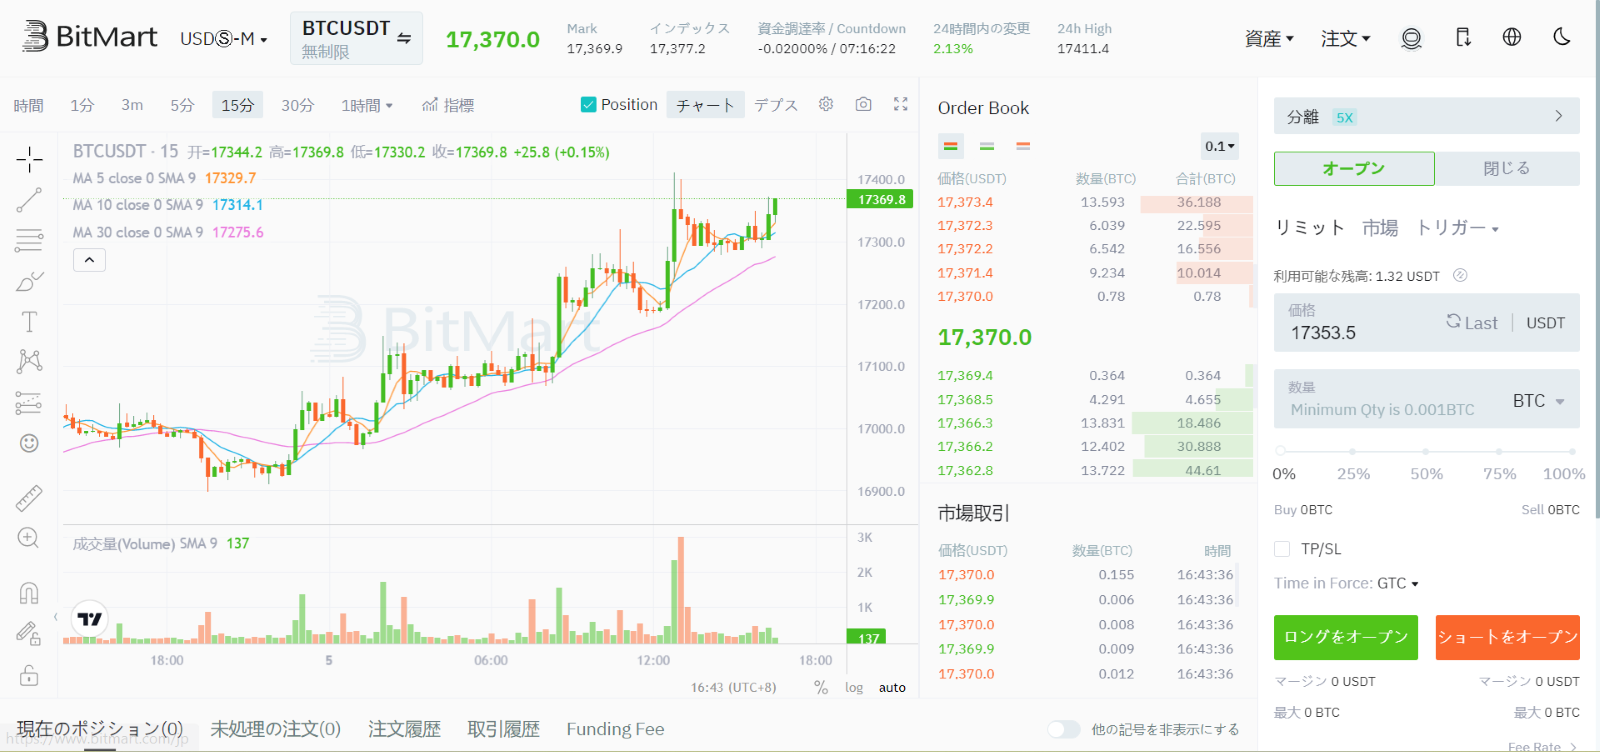Viewport: 1600px width, 752px height.
Task: Select the trend line drawing tool
Action: coord(29,200)
